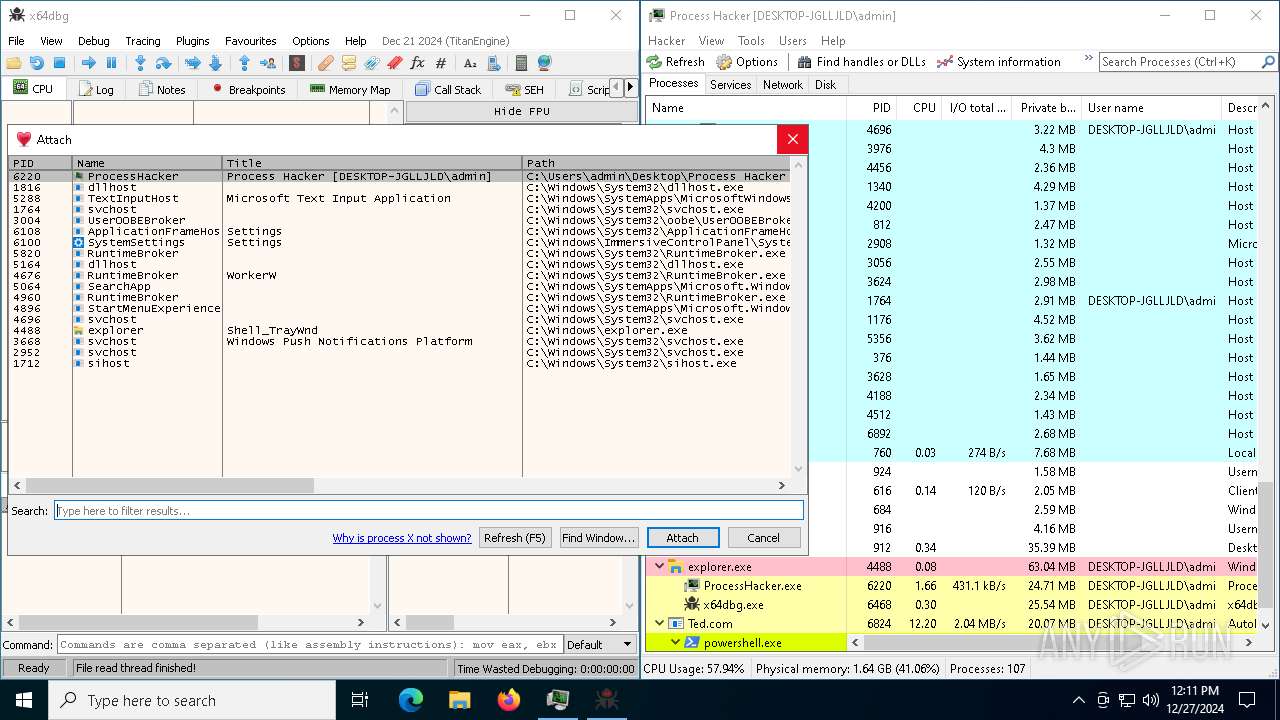Switch to the Network tab in Process Hacker
This screenshot has height=720, width=1280.
(x=782, y=85)
